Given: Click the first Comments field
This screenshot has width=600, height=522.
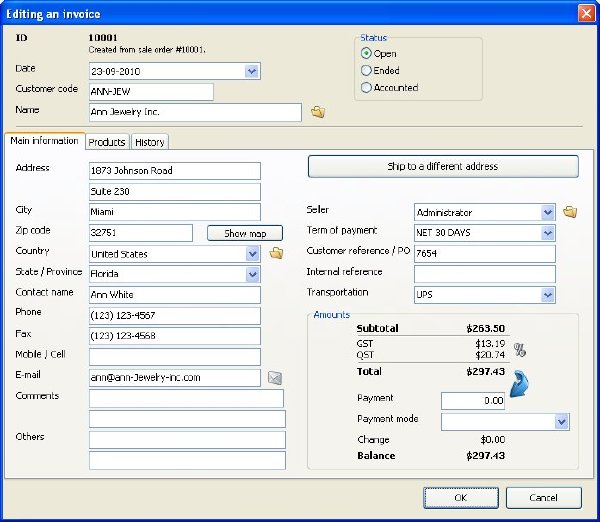Looking at the screenshot, I should click(187, 398).
